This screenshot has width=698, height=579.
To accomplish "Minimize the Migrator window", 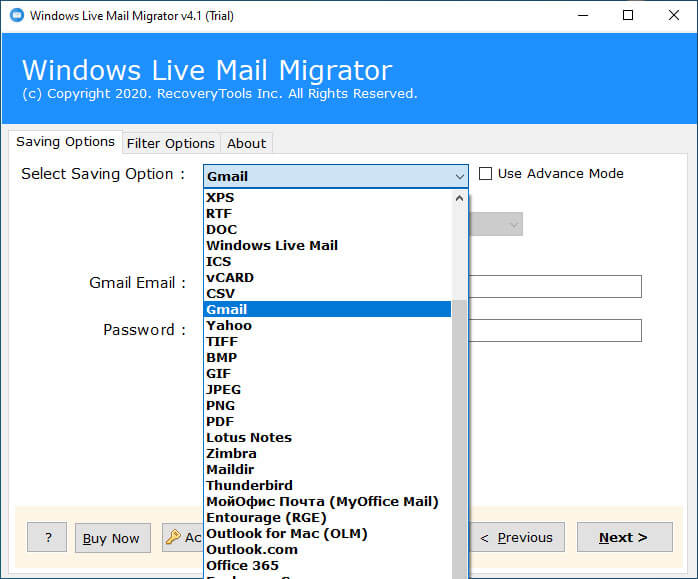I will pos(583,16).
